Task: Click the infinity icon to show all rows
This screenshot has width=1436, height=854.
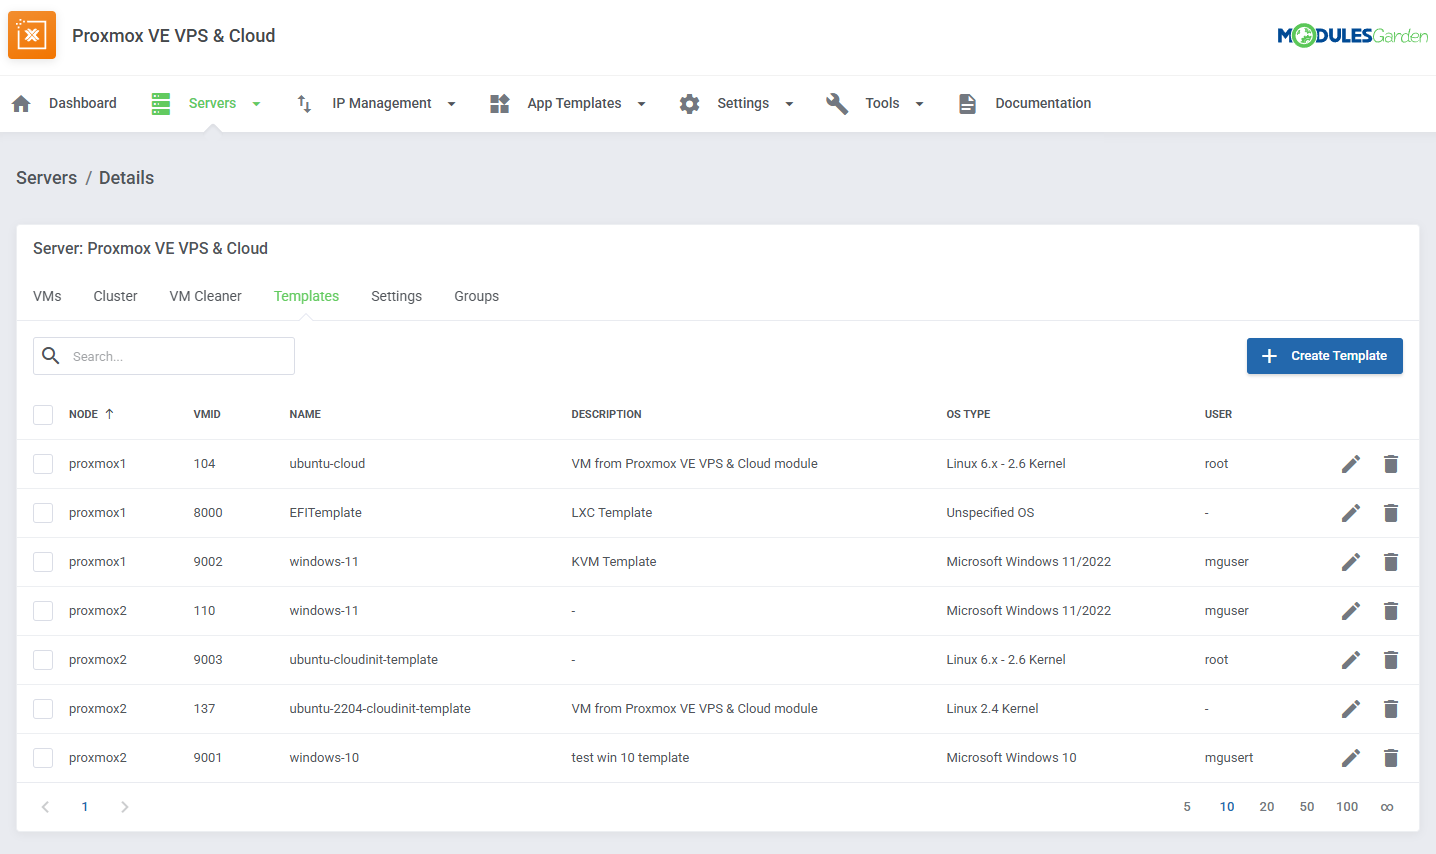Action: pyautogui.click(x=1387, y=806)
